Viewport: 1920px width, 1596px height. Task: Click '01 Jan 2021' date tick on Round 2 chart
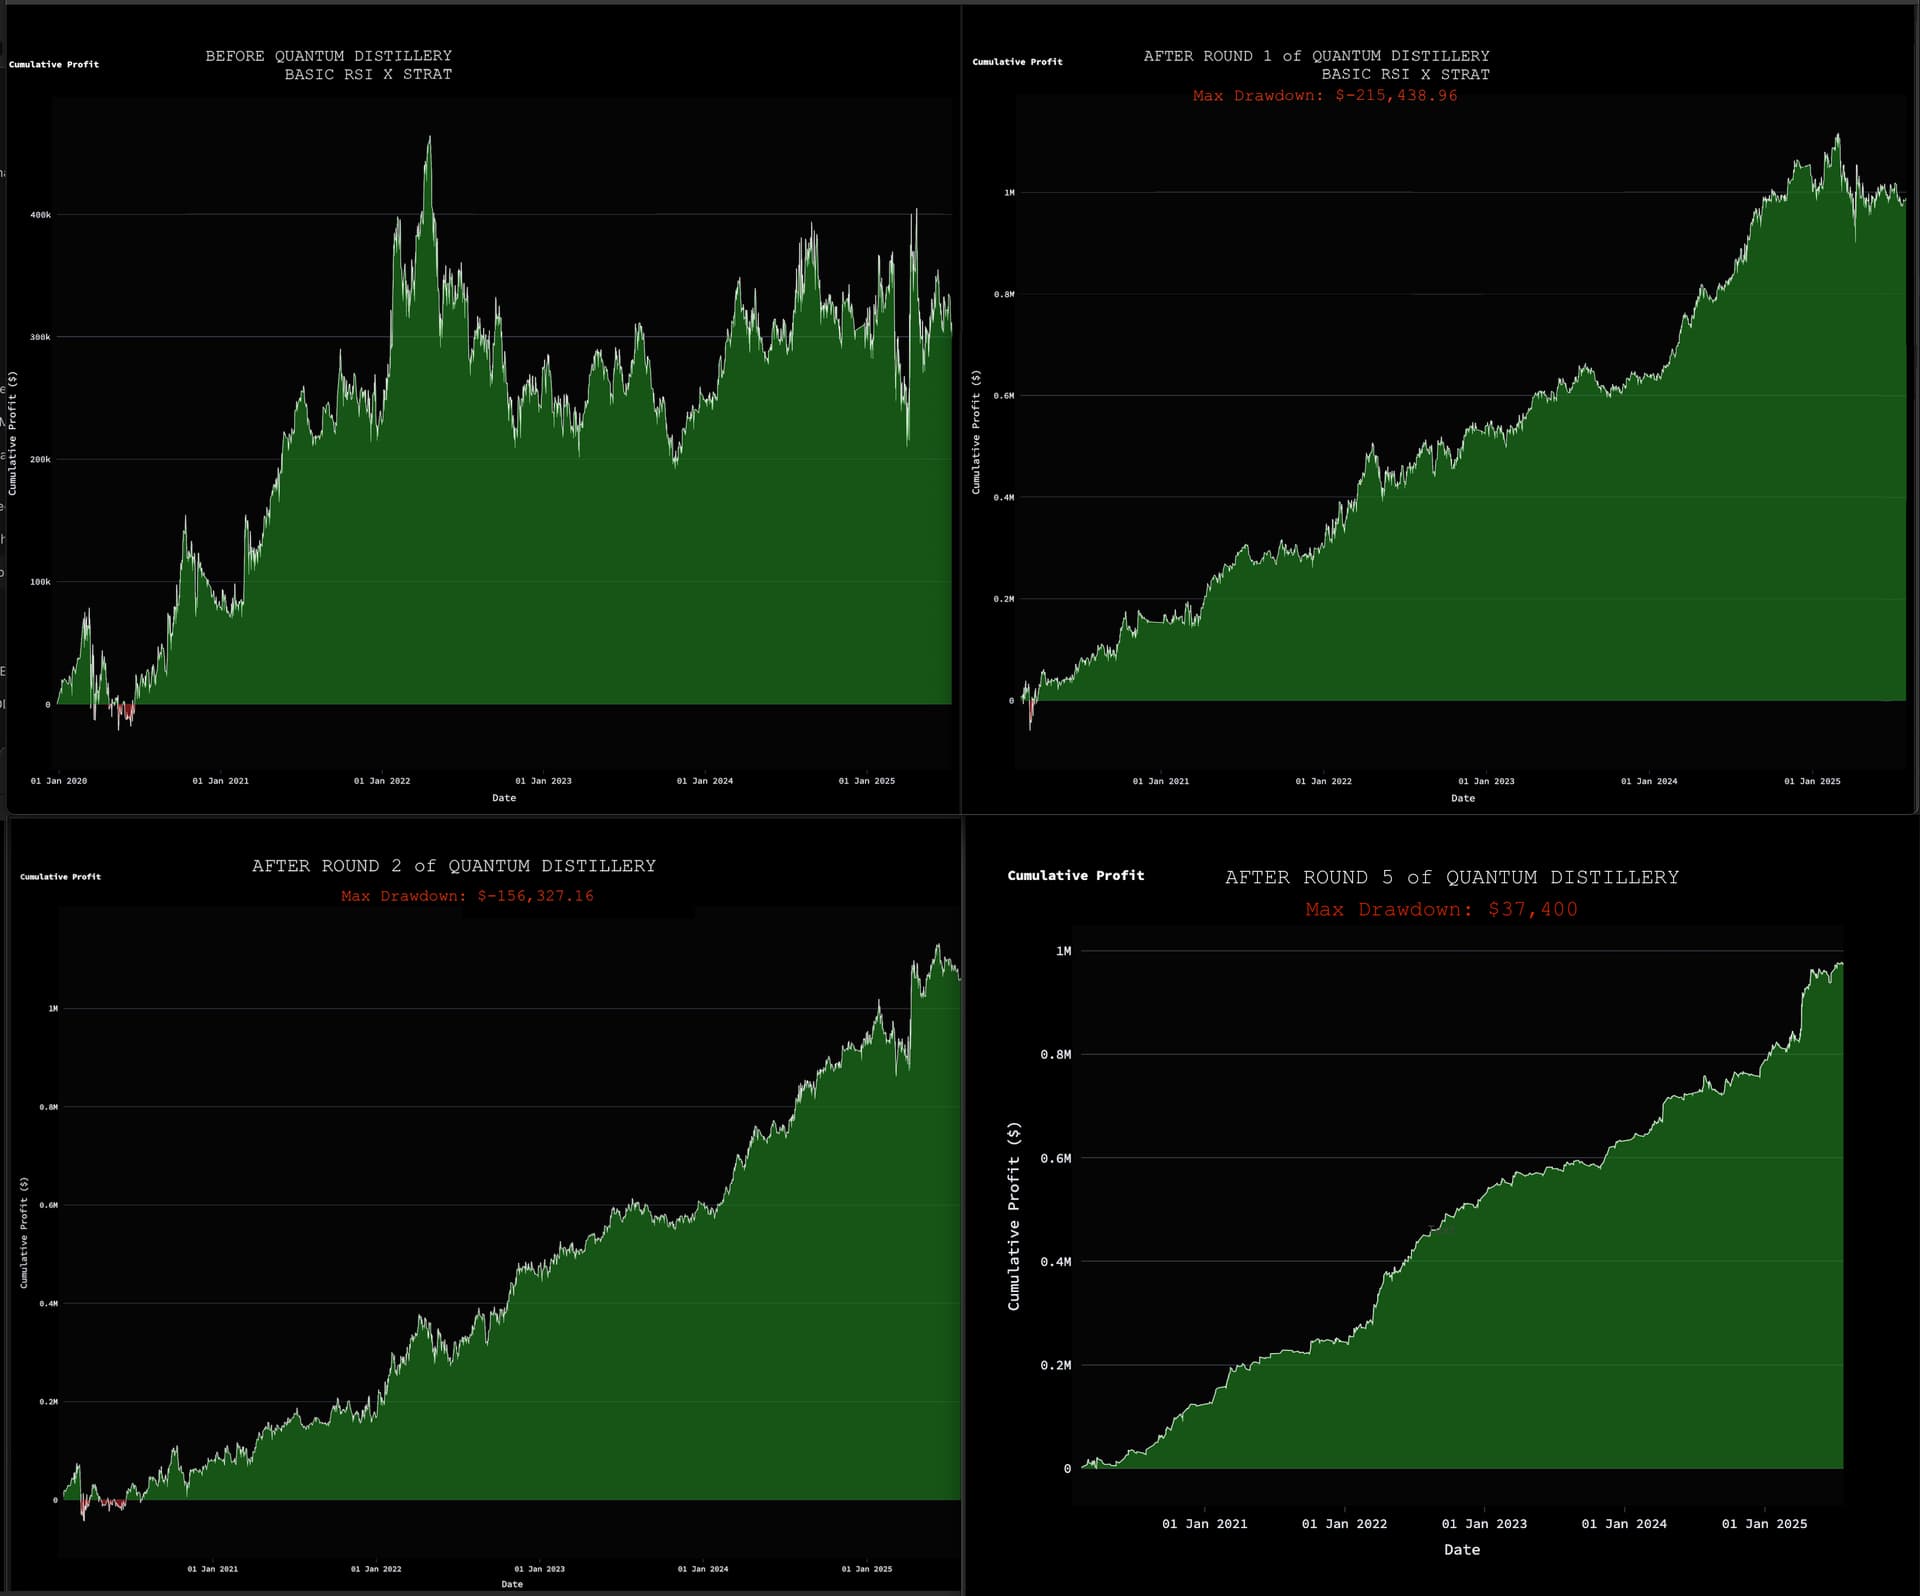pyautogui.click(x=213, y=1569)
